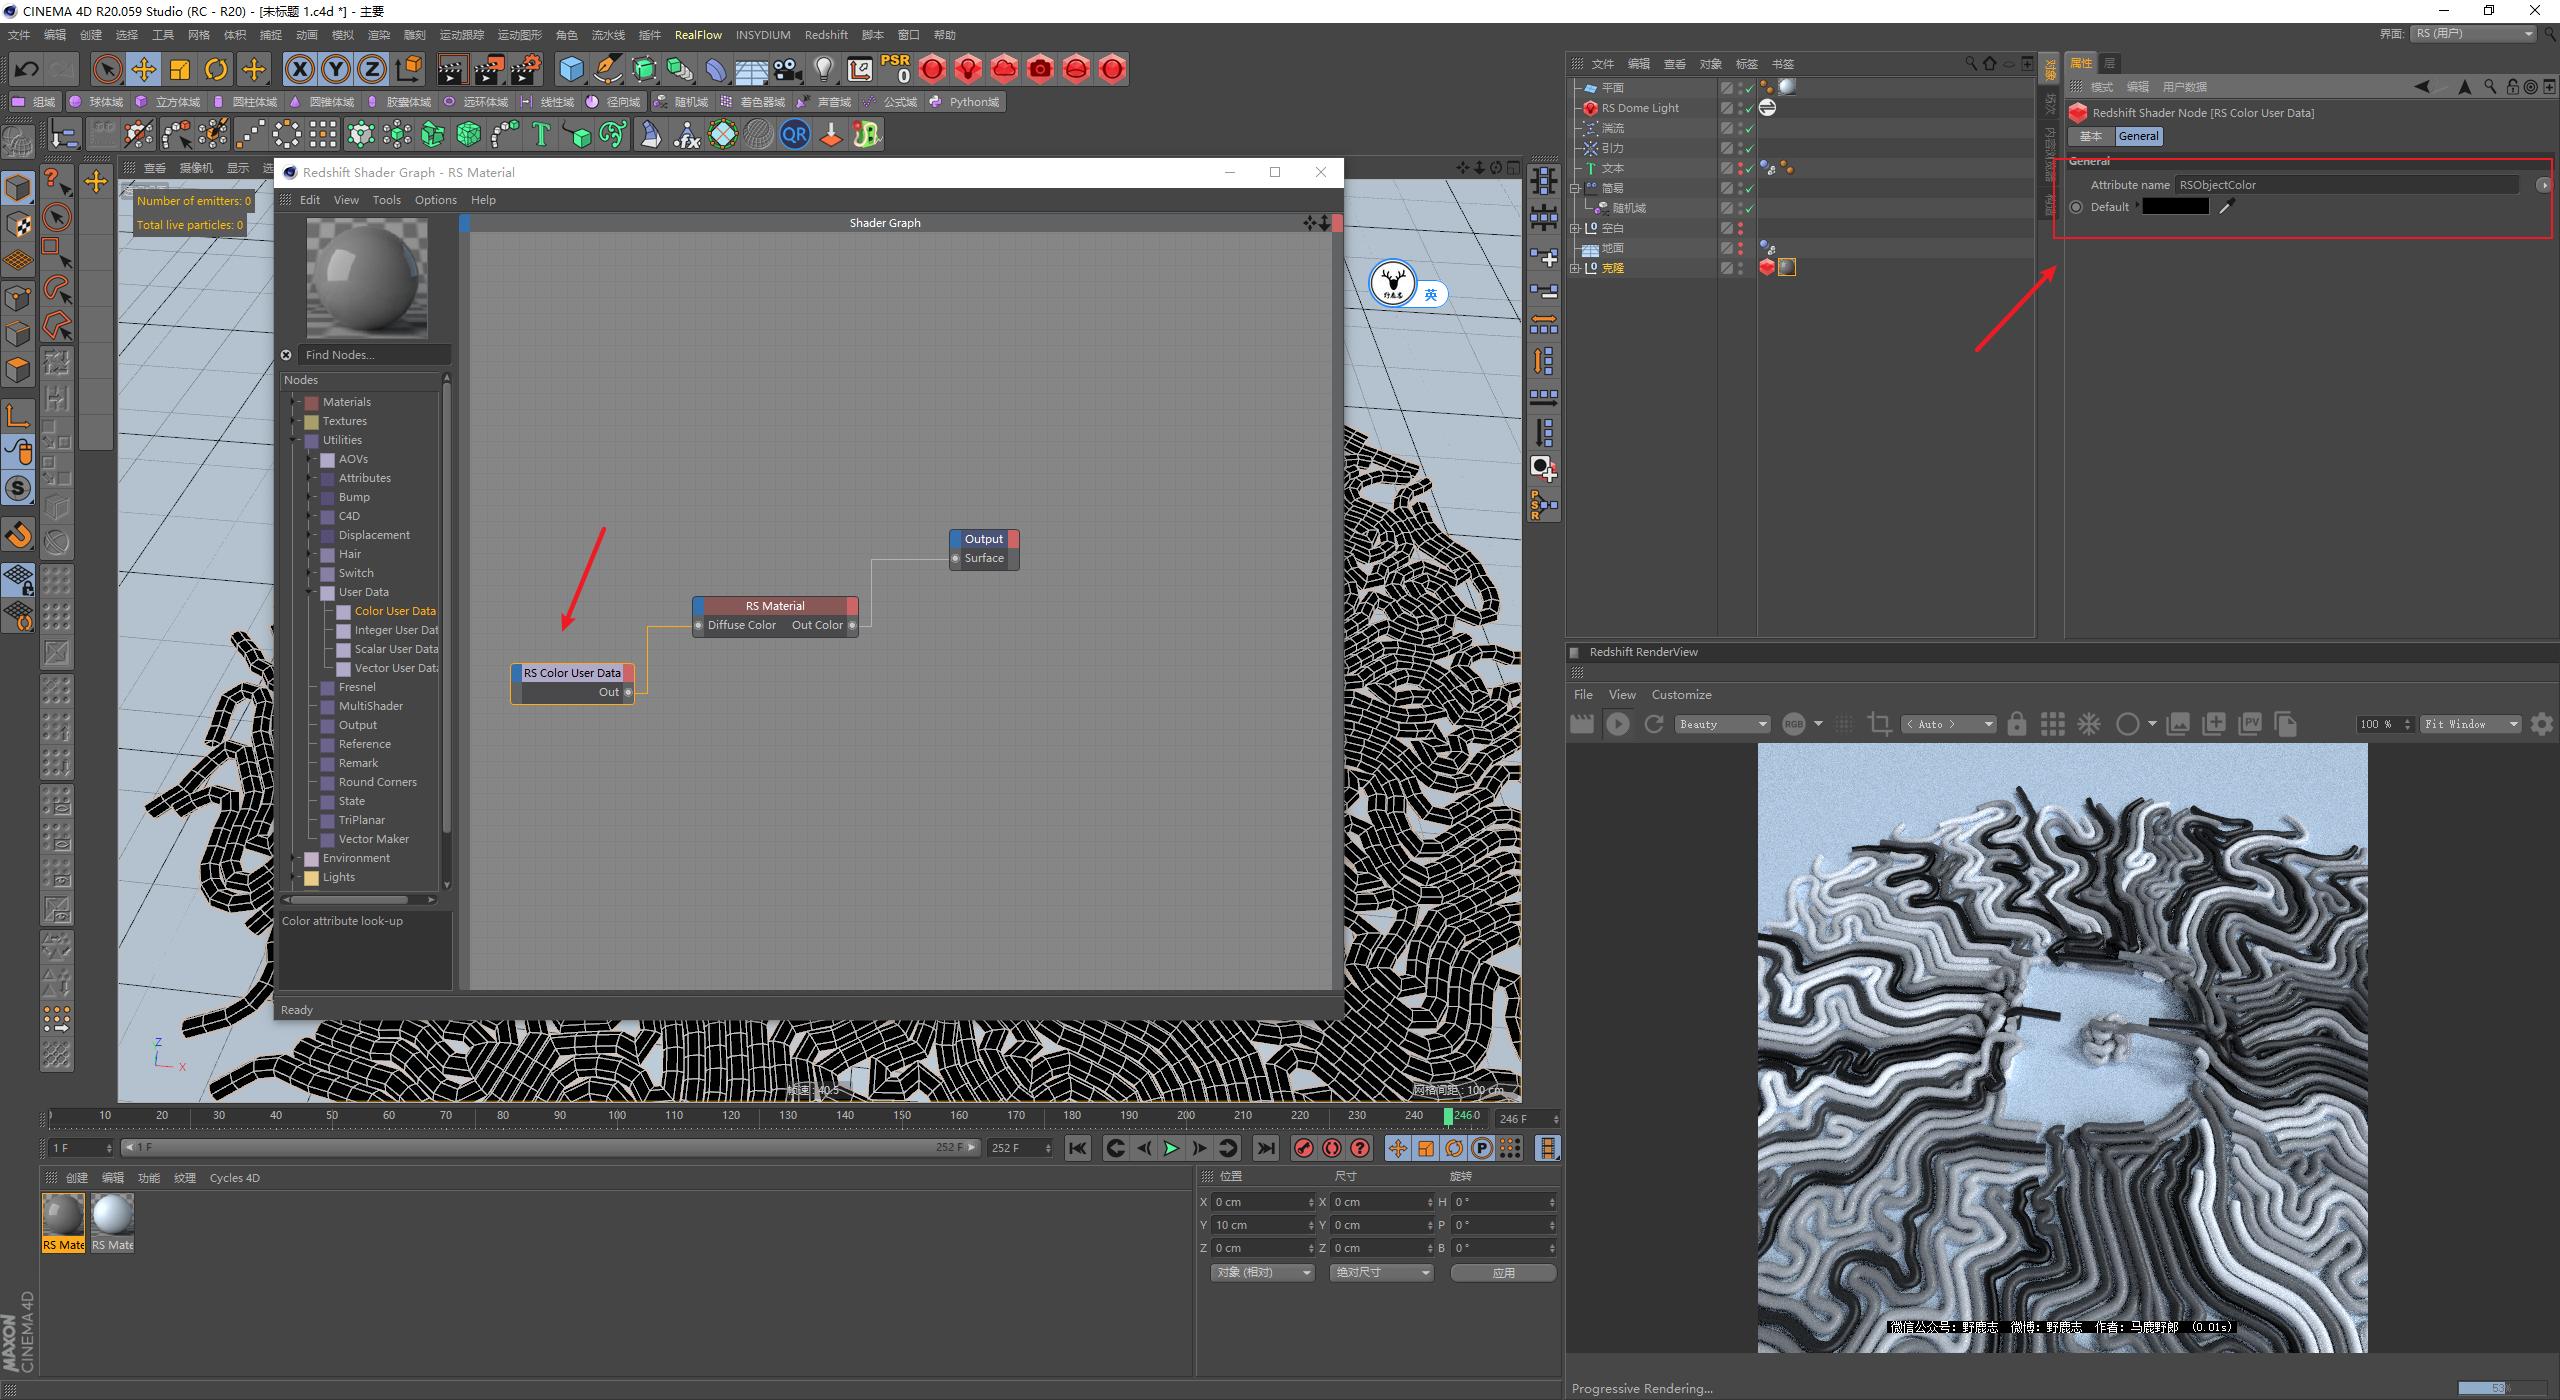The height and width of the screenshot is (1400, 2560).
Task: Toggle the green enable checkmark on 平面
Action: [x=1749, y=88]
